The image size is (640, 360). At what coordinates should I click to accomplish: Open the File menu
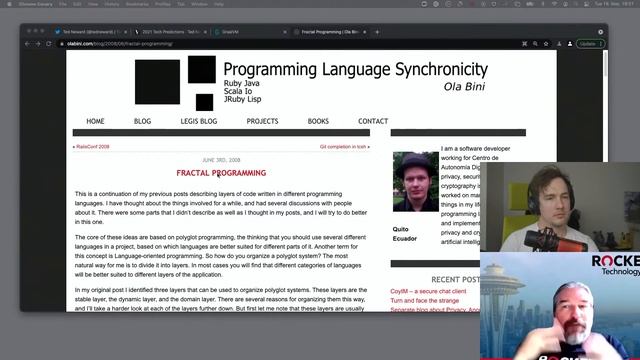pyautogui.click(x=63, y=4)
